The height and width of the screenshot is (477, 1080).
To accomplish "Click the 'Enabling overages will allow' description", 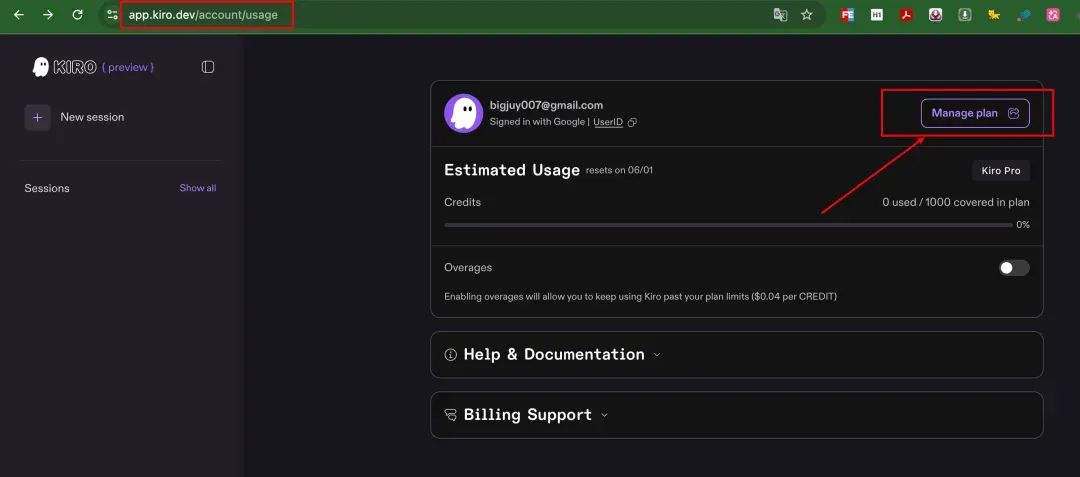I will (641, 297).
